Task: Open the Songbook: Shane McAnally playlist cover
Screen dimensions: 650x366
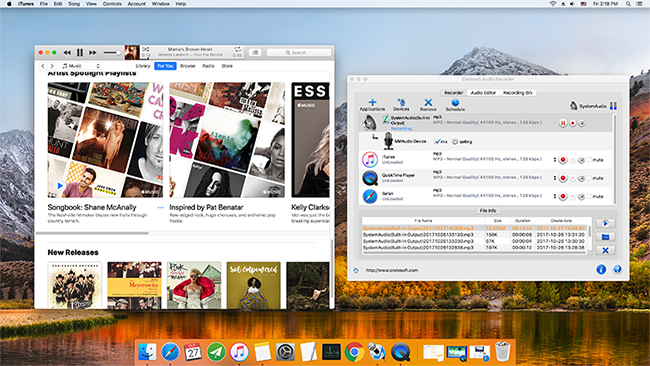Action: [105, 140]
